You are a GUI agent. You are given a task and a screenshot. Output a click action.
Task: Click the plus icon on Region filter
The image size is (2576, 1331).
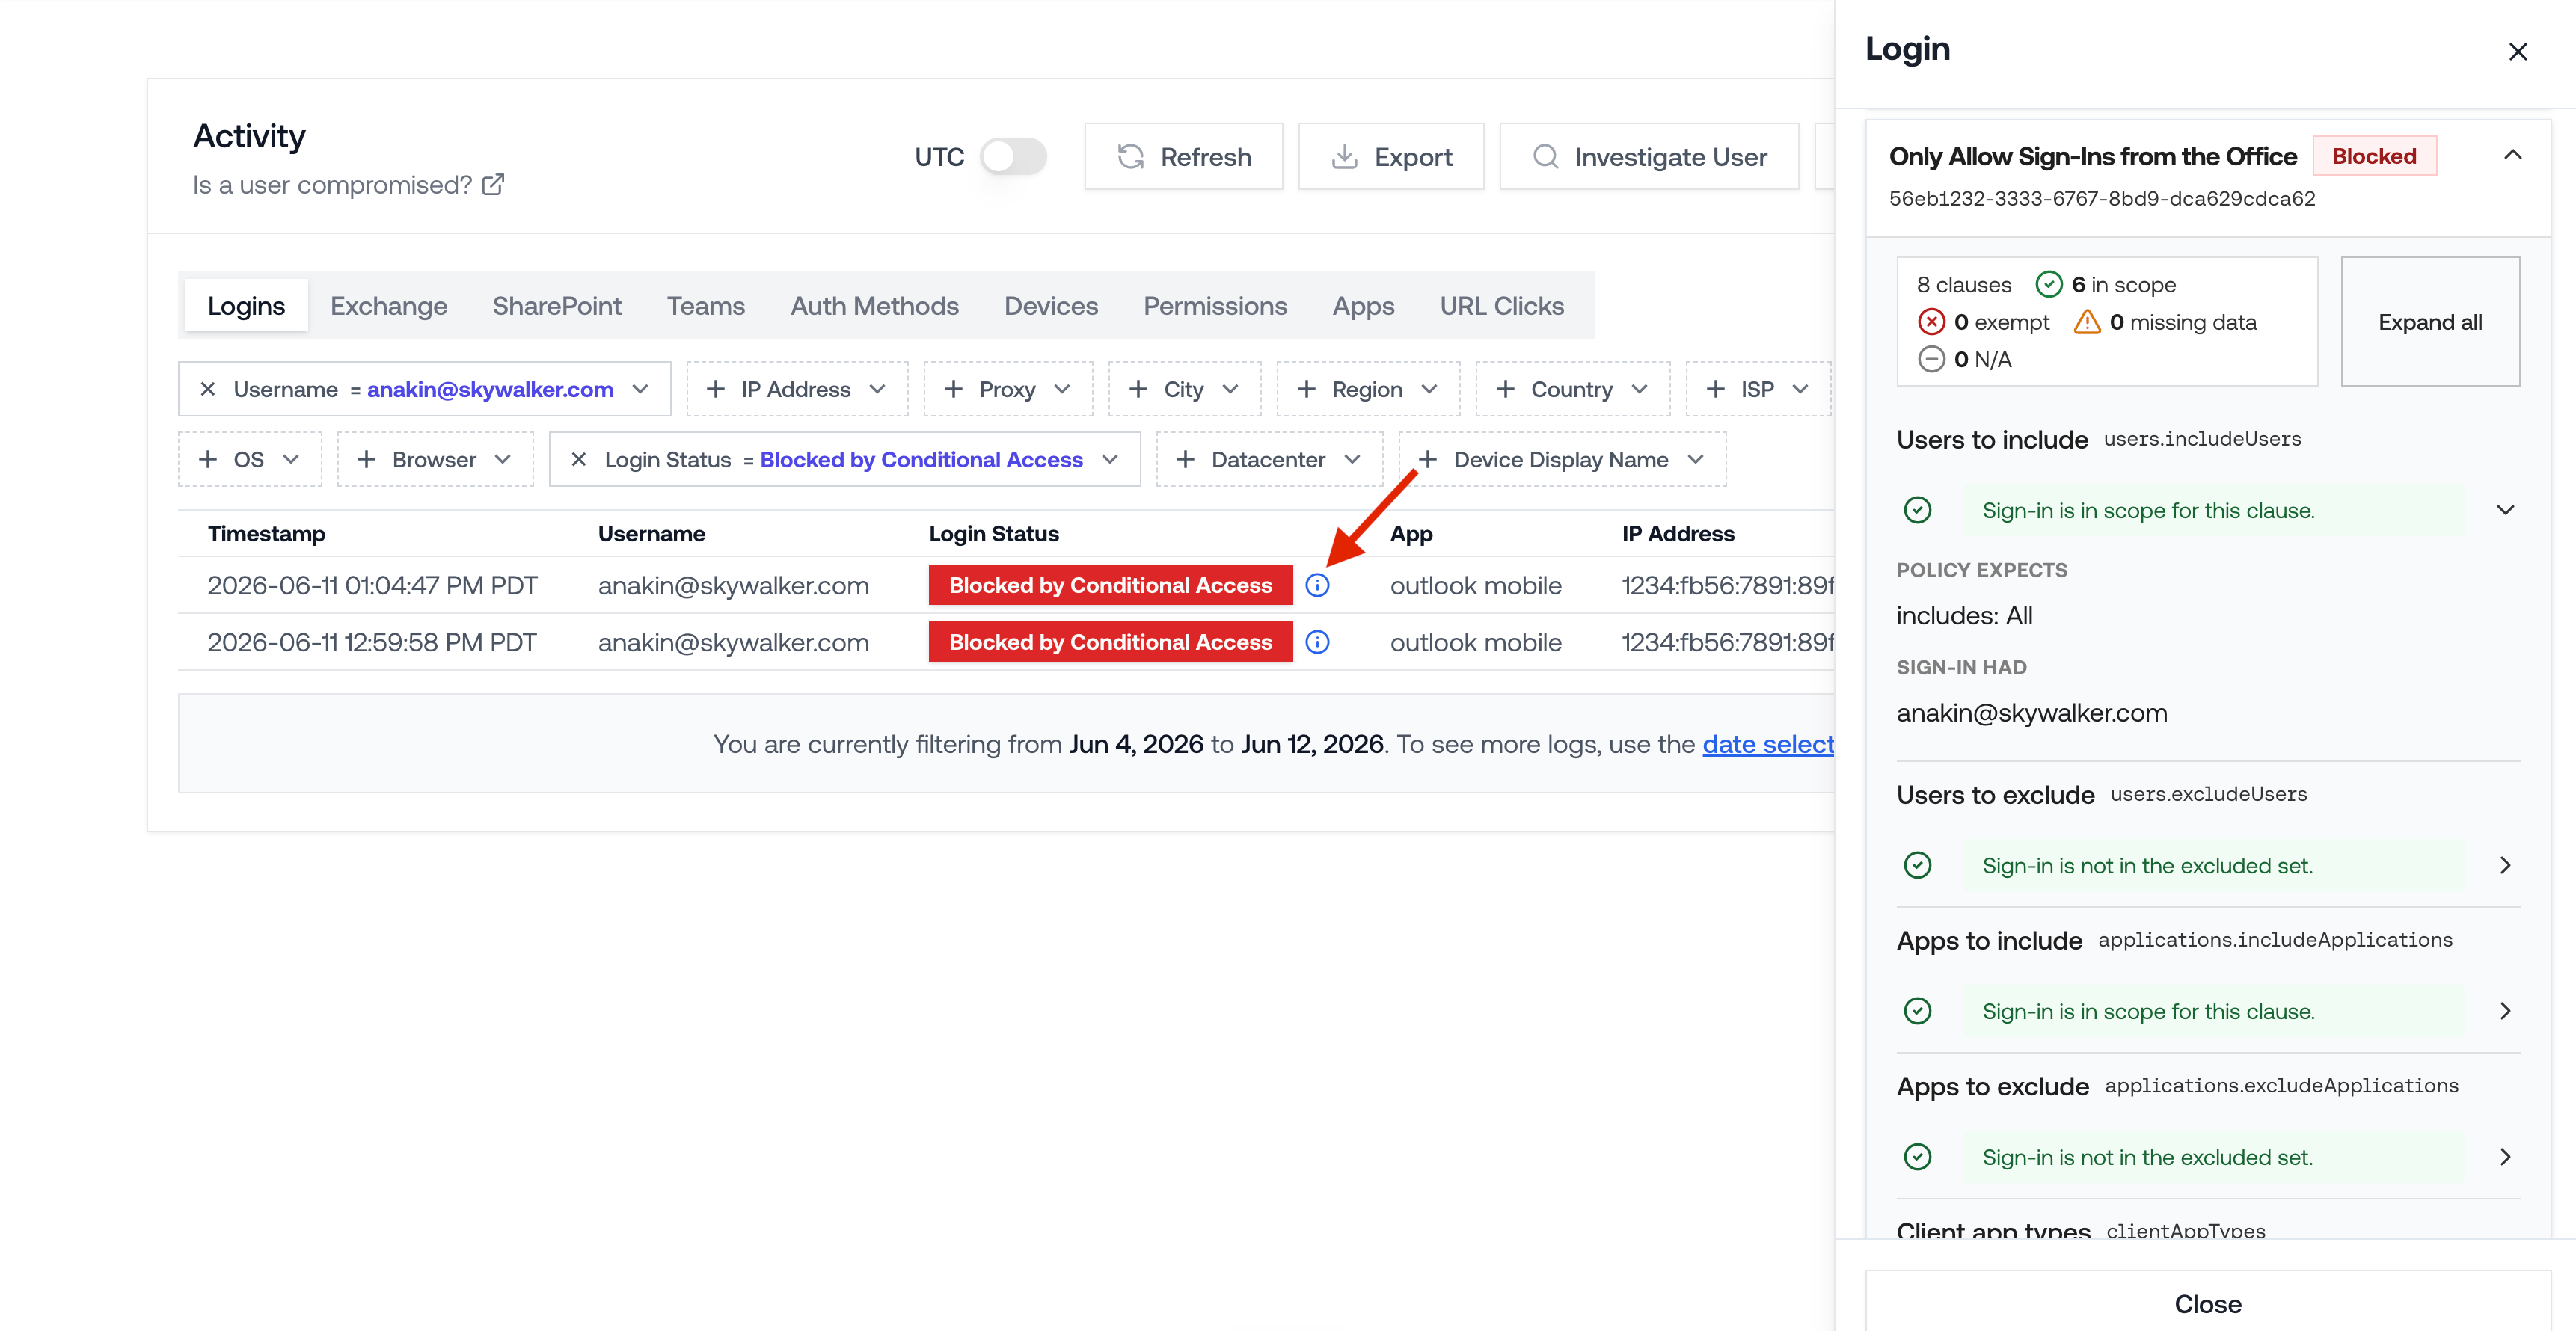click(x=1306, y=389)
